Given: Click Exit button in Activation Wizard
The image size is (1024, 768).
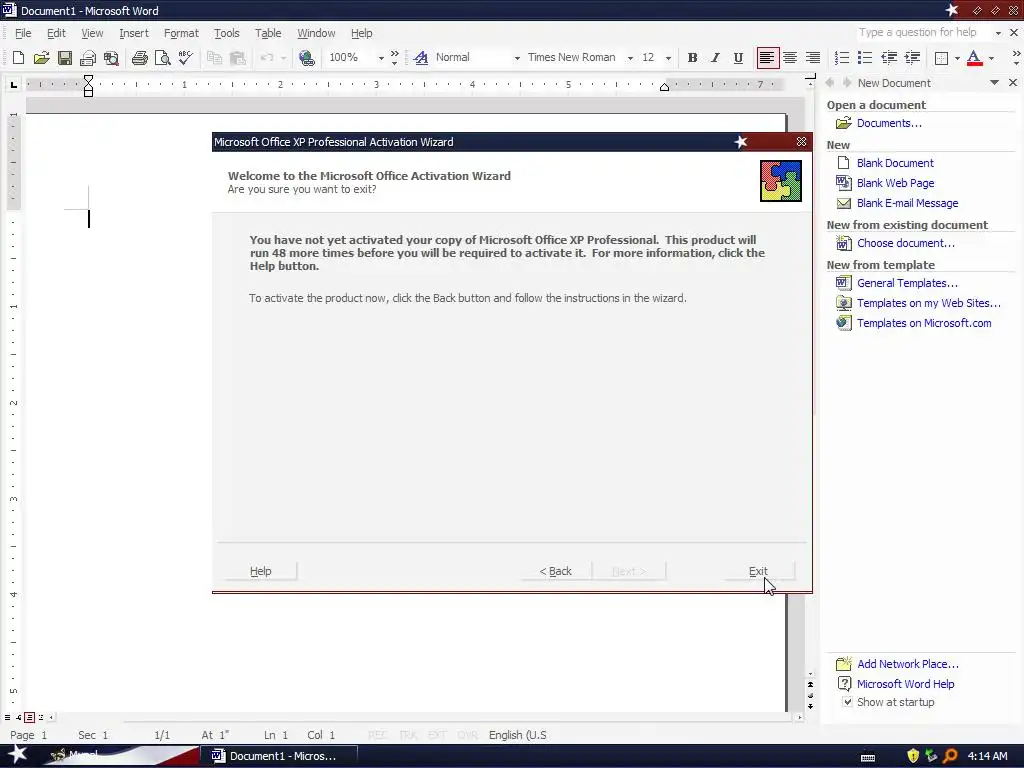Looking at the screenshot, I should pyautogui.click(x=758, y=571).
